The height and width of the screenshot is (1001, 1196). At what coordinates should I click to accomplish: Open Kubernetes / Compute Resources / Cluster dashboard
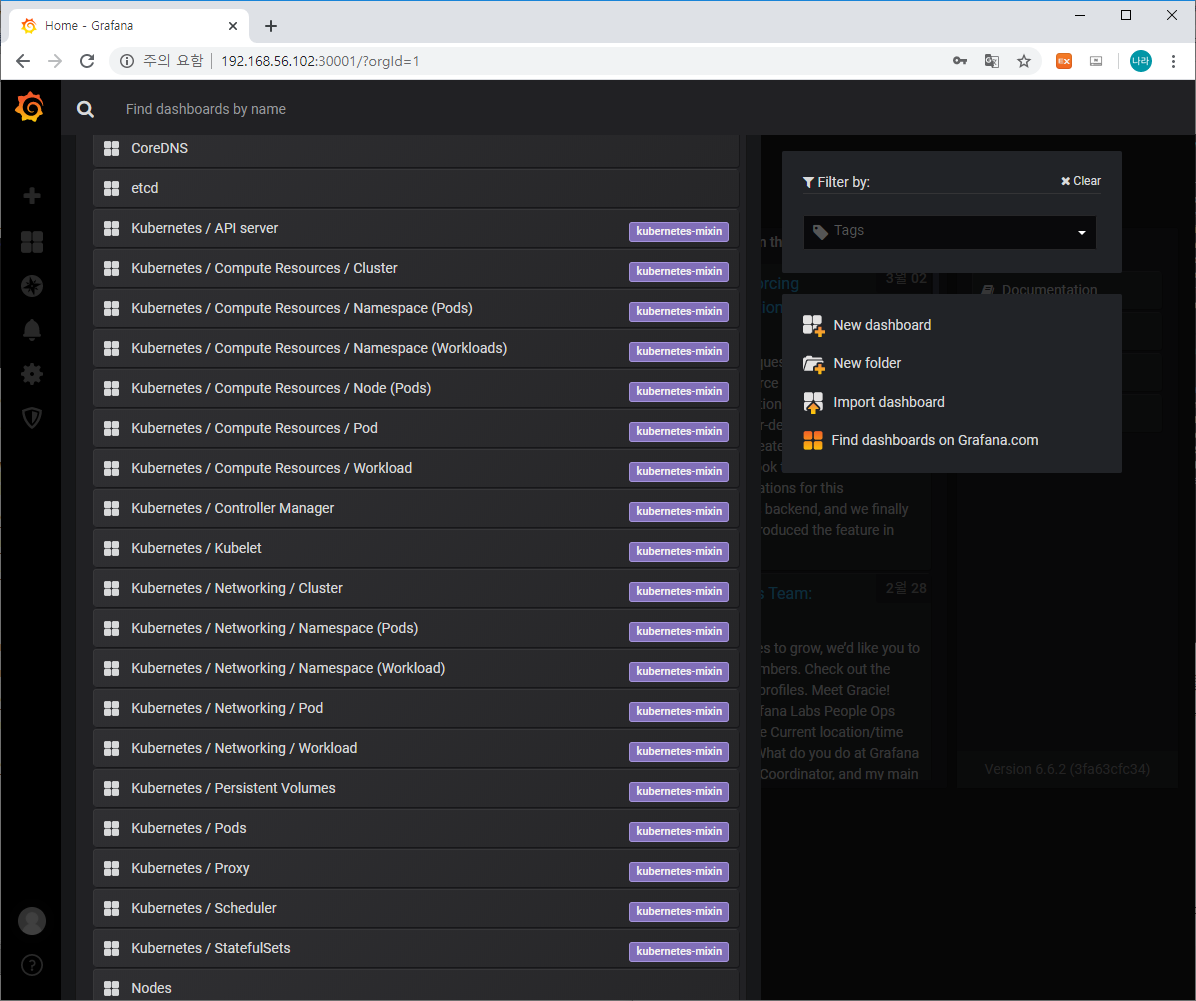pos(416,268)
